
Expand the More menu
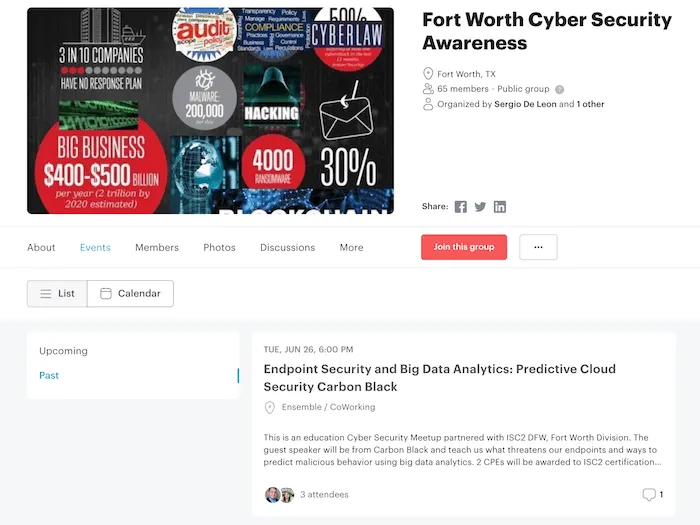(351, 247)
